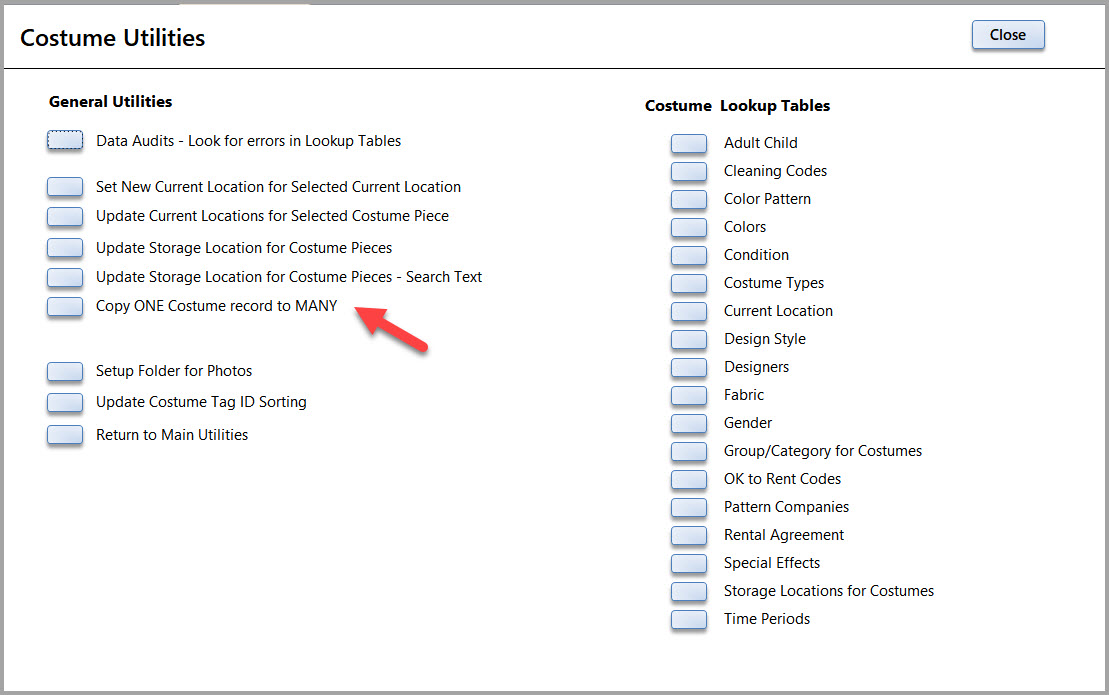This screenshot has width=1109, height=695.
Task: Click the 'Design Style' label
Action: (x=765, y=339)
